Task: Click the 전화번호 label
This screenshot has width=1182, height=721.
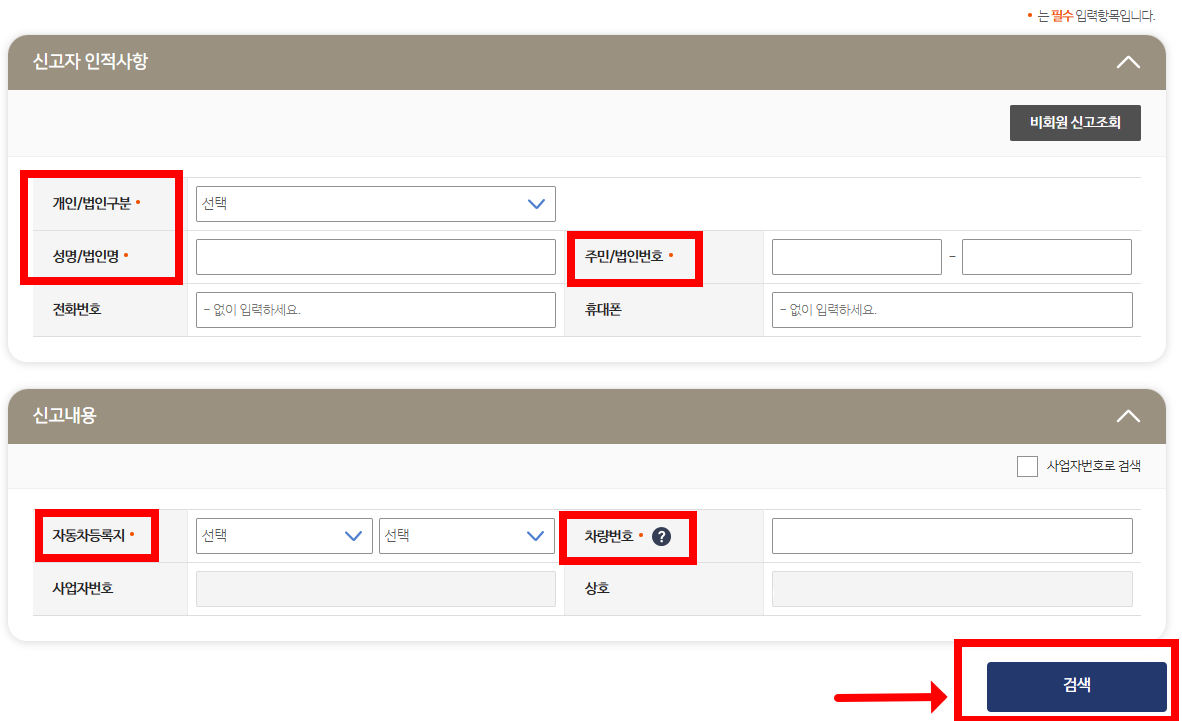Action: (x=76, y=309)
